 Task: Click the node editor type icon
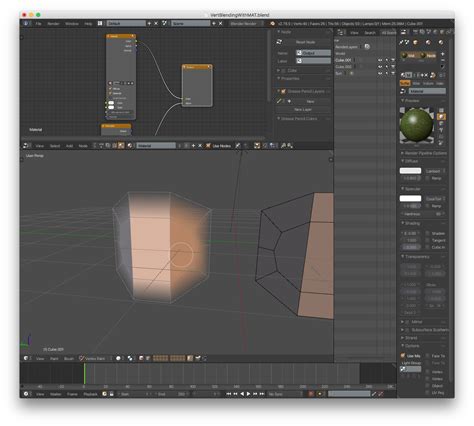26,146
